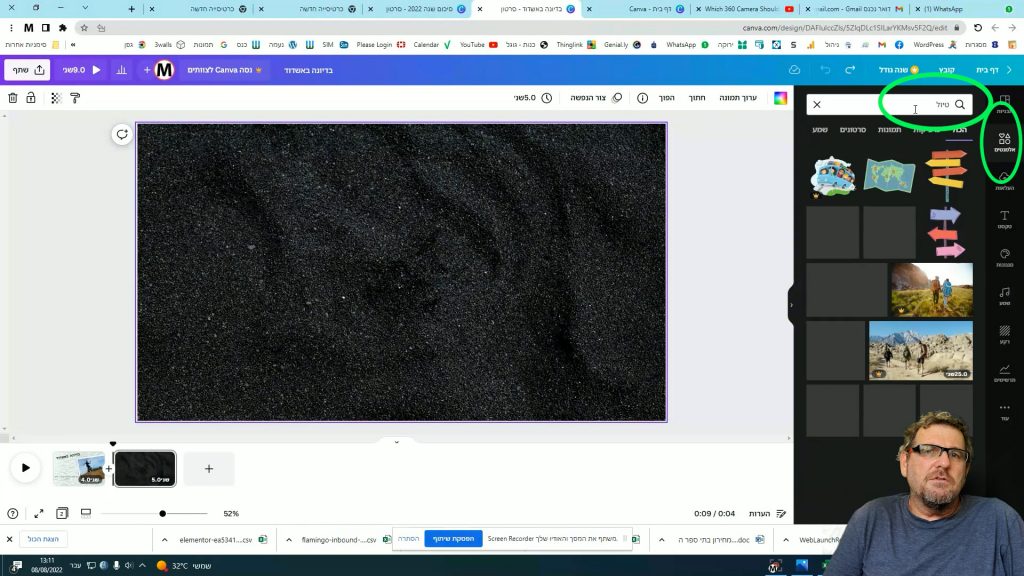
Task: Insert the orange-yellow signpost graphic
Action: (x=946, y=175)
